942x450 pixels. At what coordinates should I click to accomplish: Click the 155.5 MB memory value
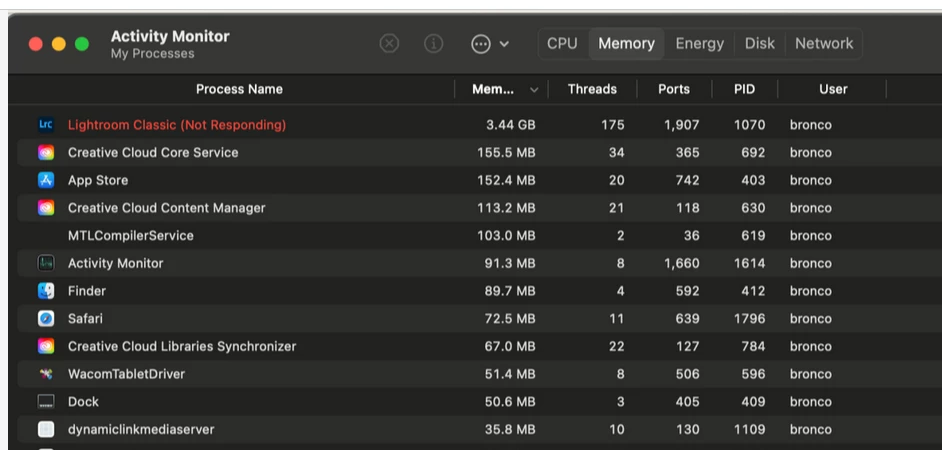point(506,153)
